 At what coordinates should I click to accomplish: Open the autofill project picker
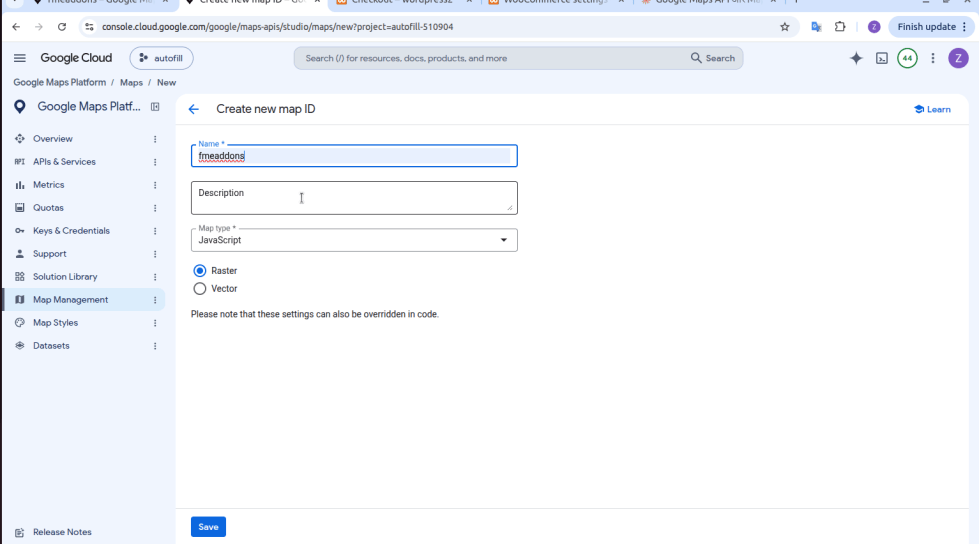pos(161,58)
